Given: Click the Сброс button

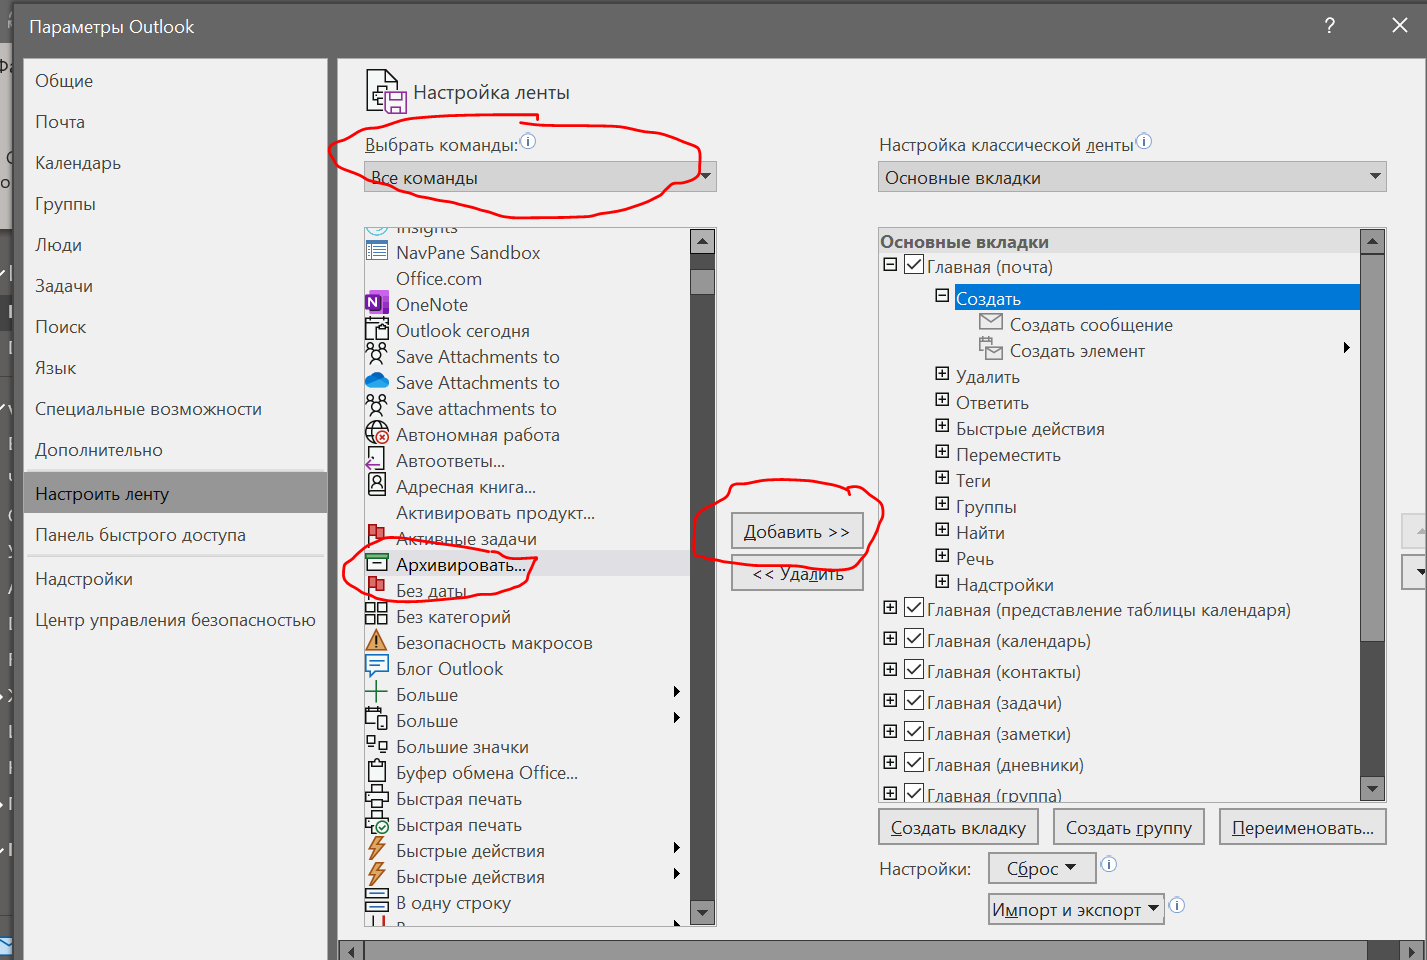Looking at the screenshot, I should (1042, 868).
